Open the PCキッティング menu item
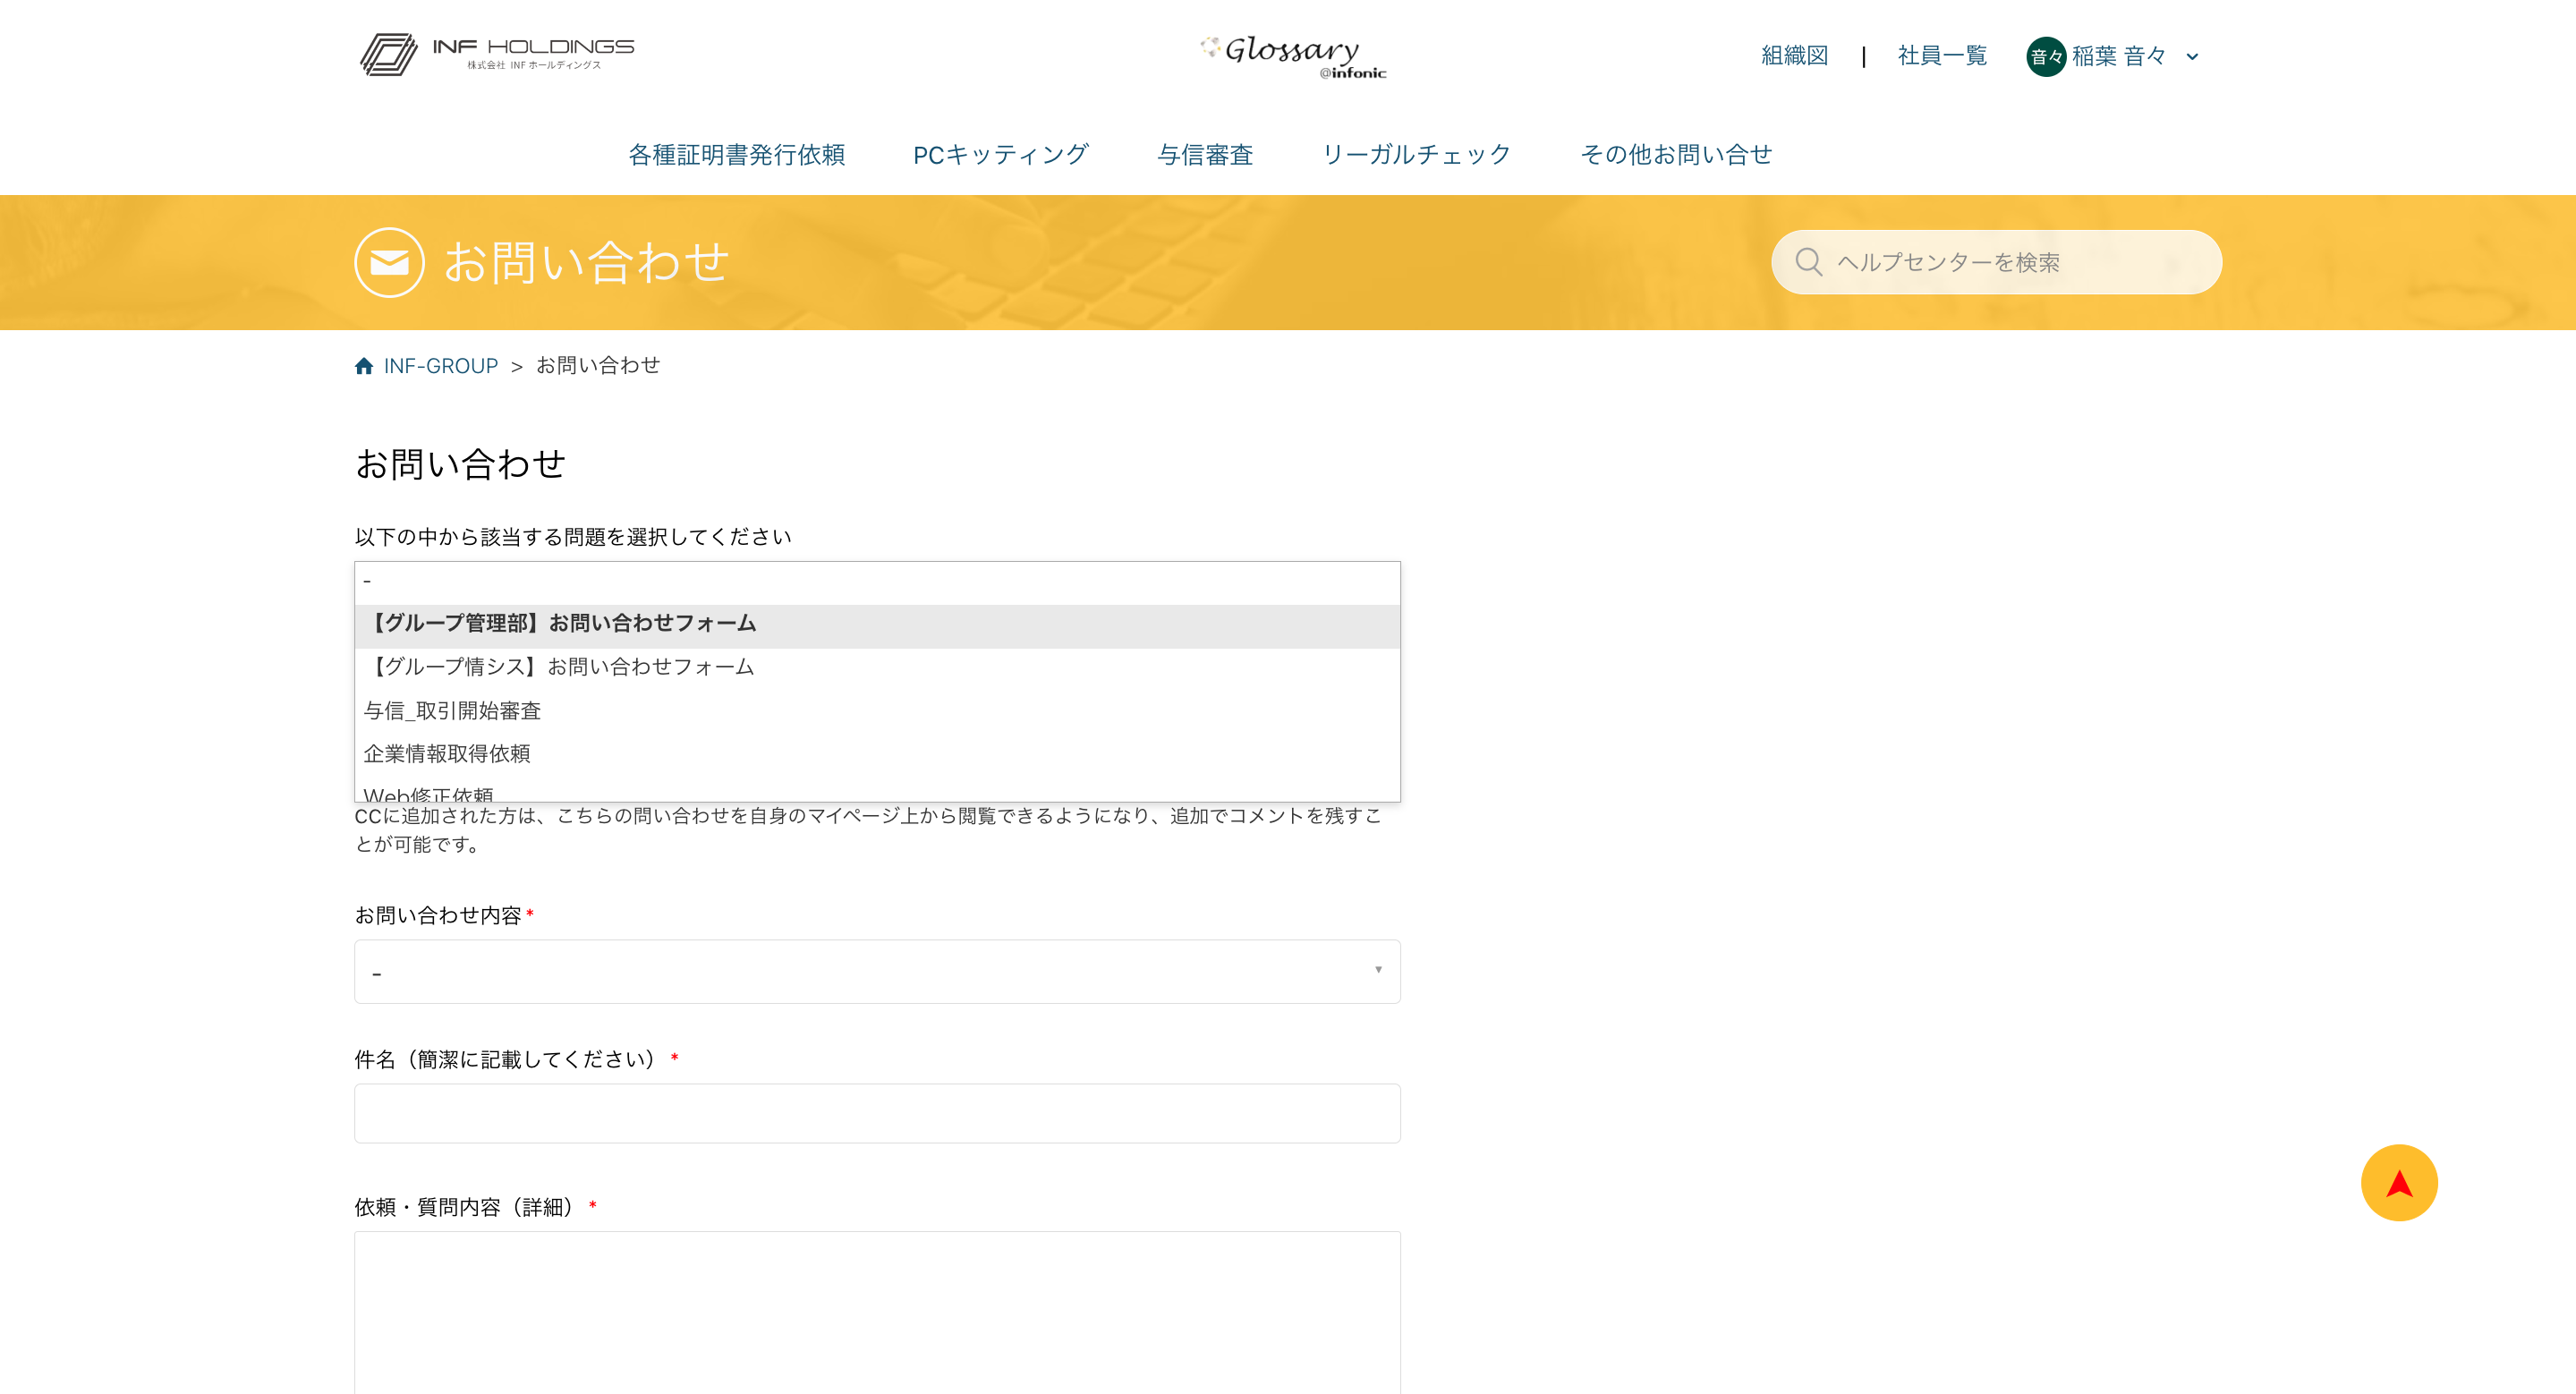This screenshot has width=2576, height=1394. pyautogui.click(x=1000, y=154)
